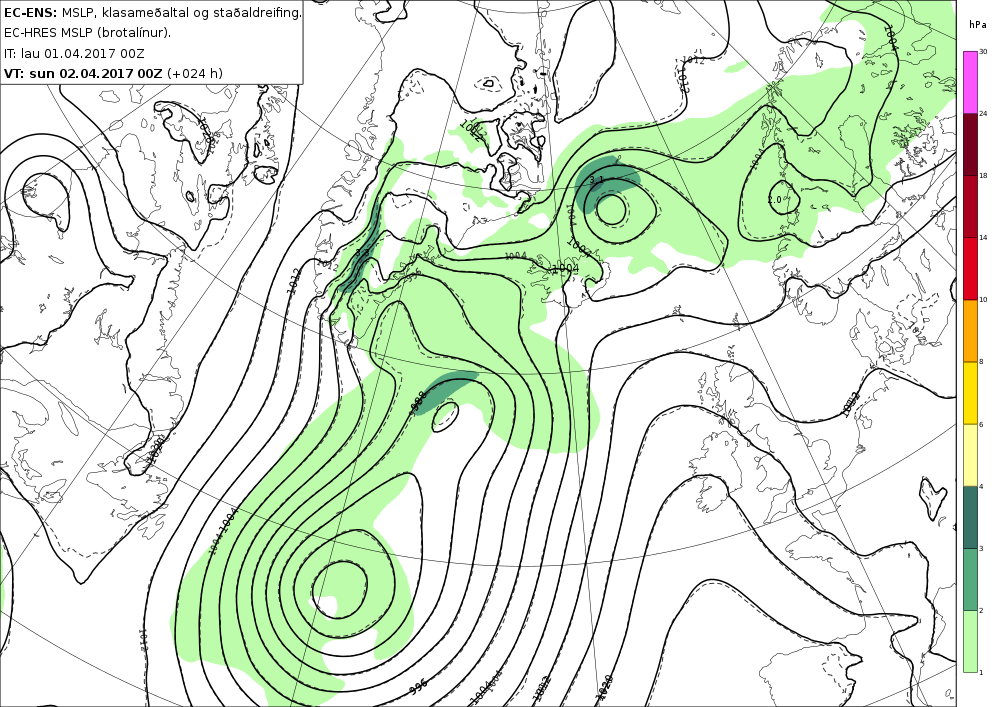Click the magenta 24–30 hPa legend swatch
The height and width of the screenshot is (707, 1000).
click(970, 82)
